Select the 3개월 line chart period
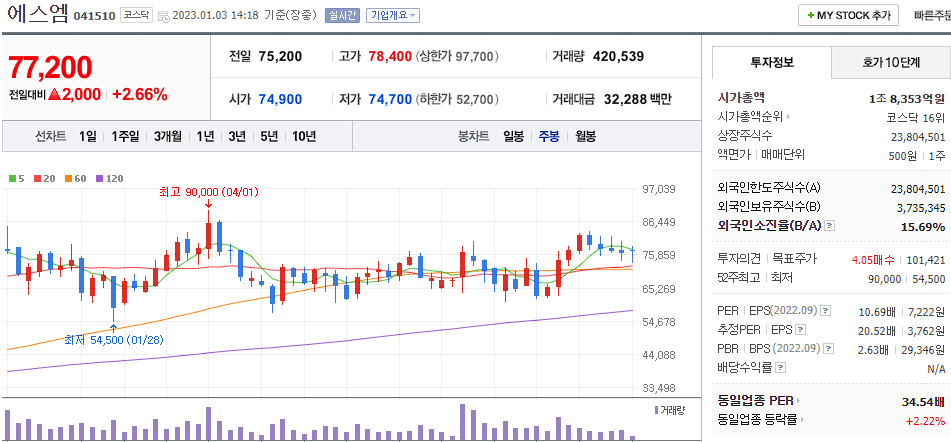 [167, 136]
